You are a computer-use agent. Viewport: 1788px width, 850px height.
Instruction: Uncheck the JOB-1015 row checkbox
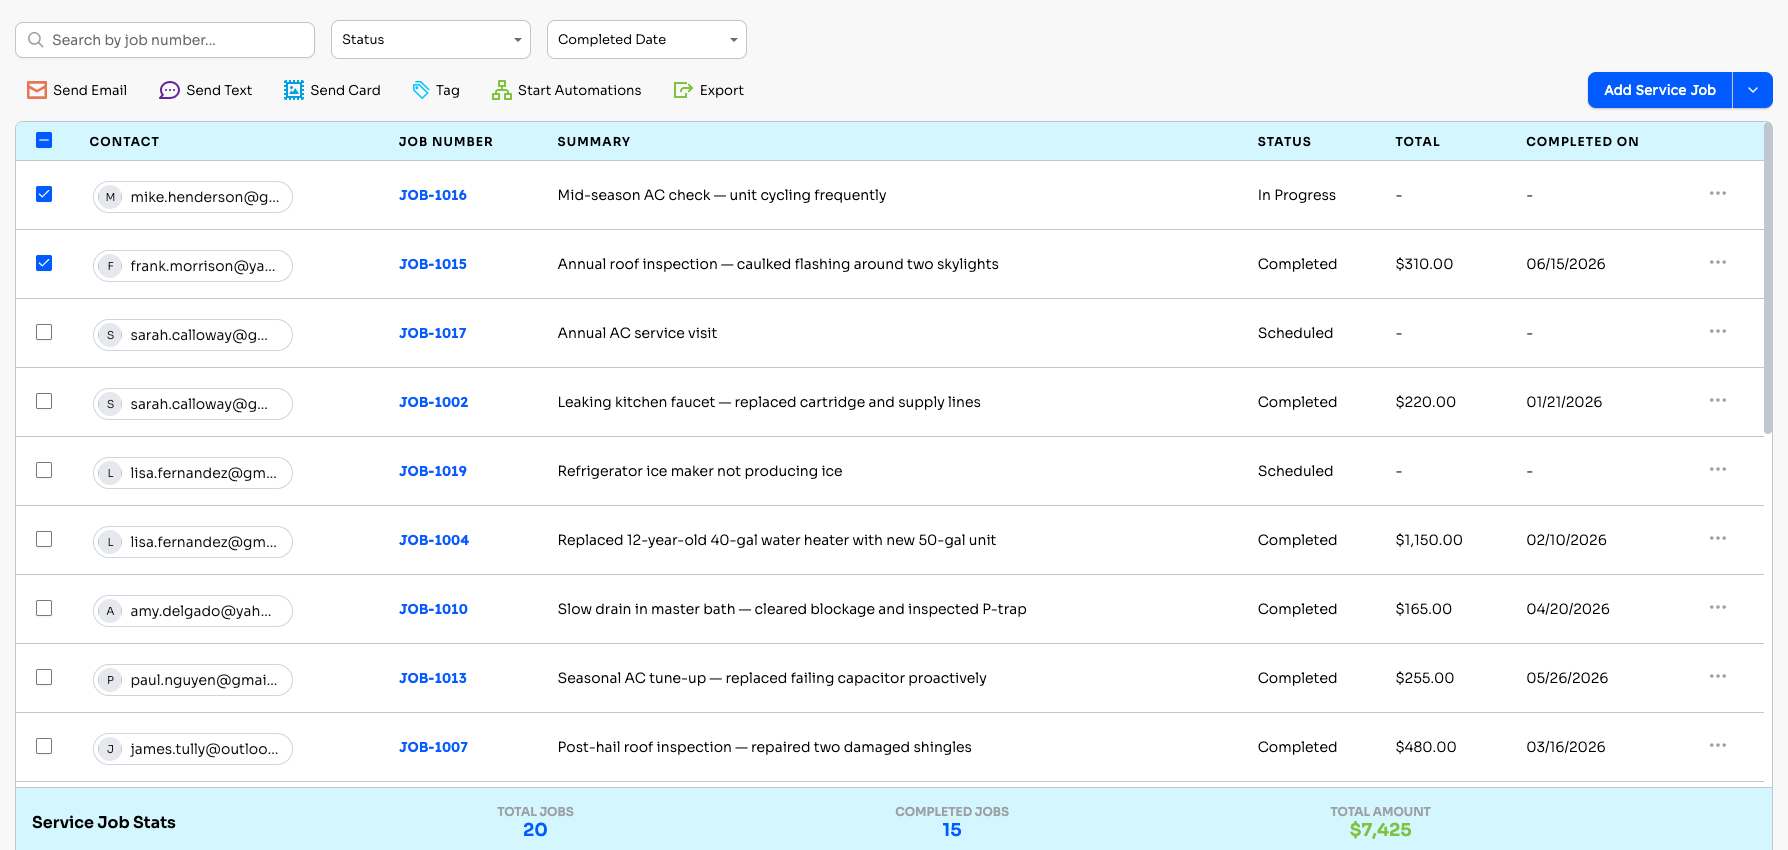pyautogui.click(x=44, y=263)
